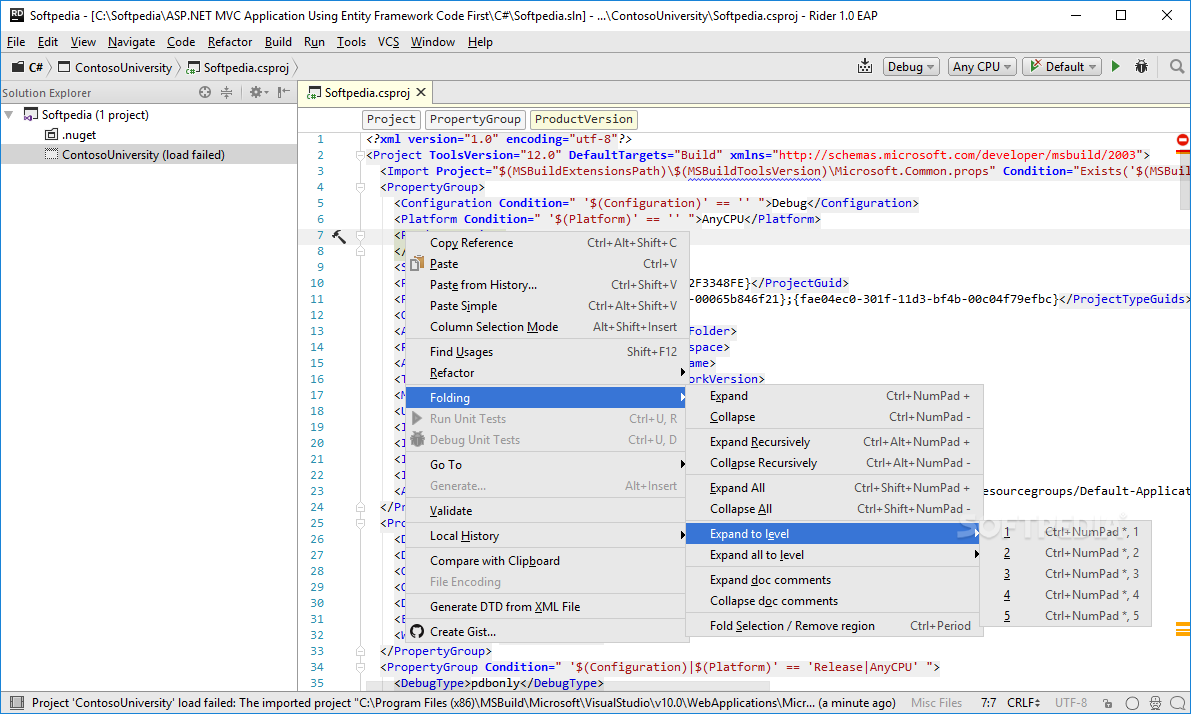This screenshot has height=714, width=1191.
Task: Click the Collapse All icon in Solution Explorer
Action: (226, 93)
